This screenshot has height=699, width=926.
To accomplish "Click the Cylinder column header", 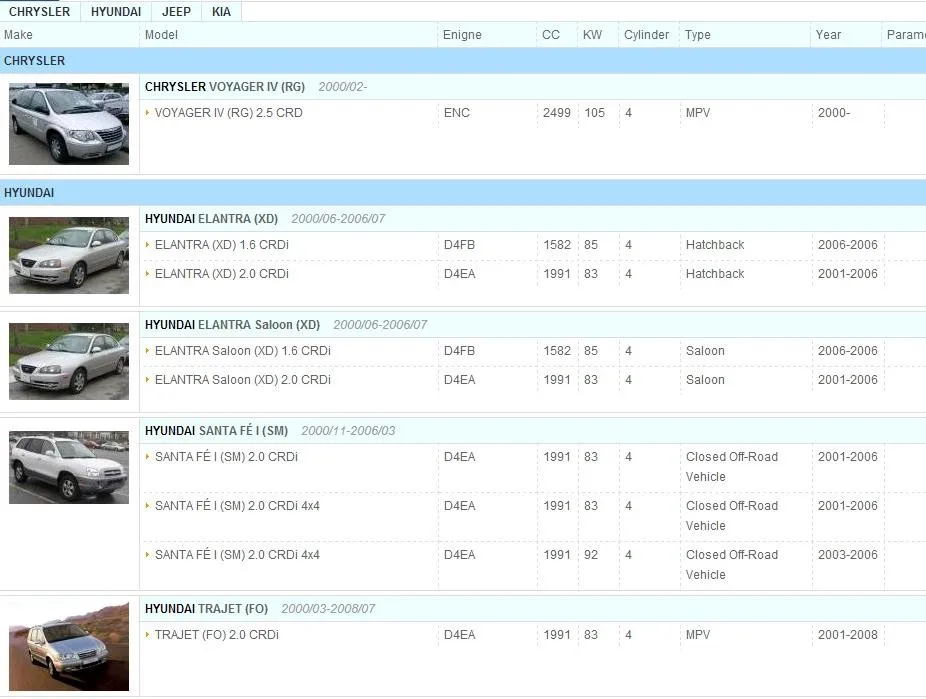I will click(647, 35).
